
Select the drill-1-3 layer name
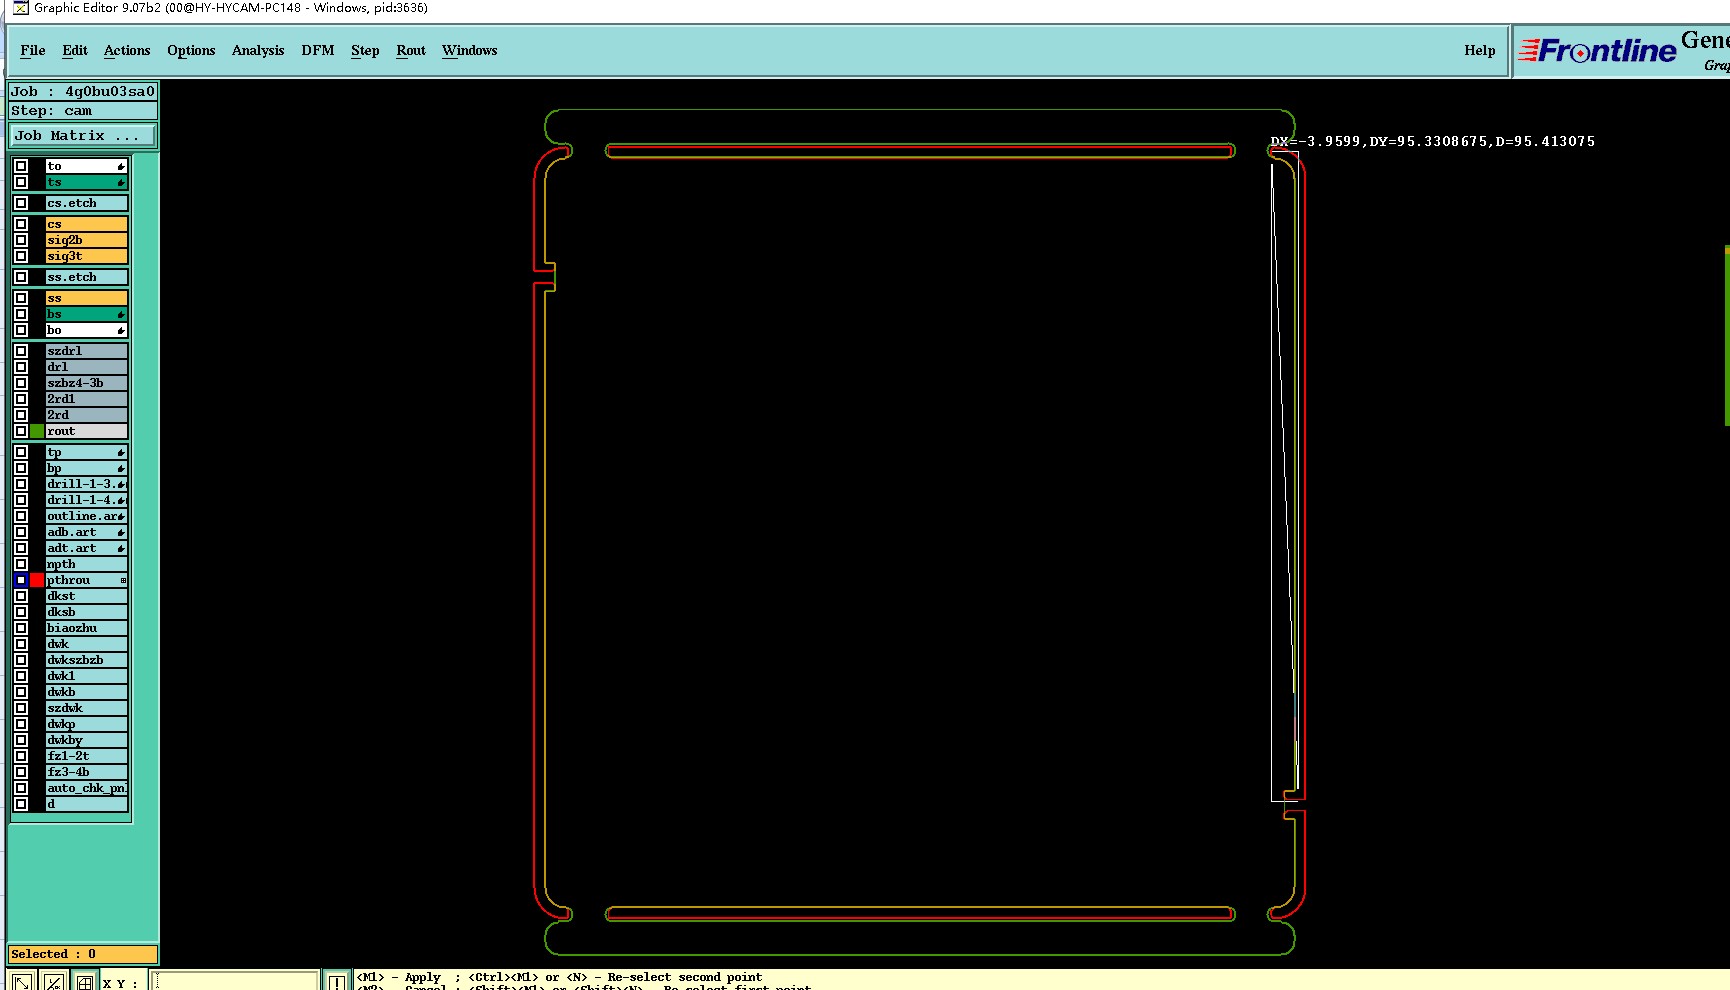click(x=87, y=484)
